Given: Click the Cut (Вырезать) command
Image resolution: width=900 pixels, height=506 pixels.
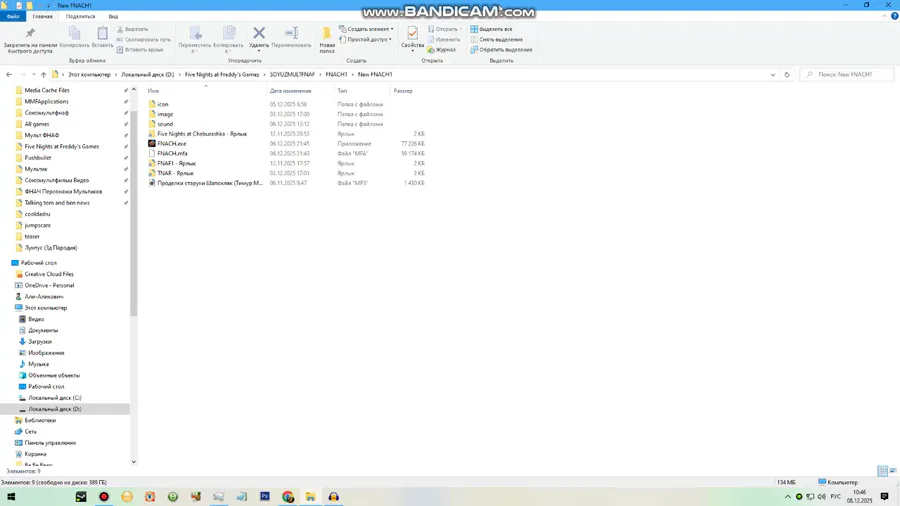Looking at the screenshot, I should coord(132,29).
